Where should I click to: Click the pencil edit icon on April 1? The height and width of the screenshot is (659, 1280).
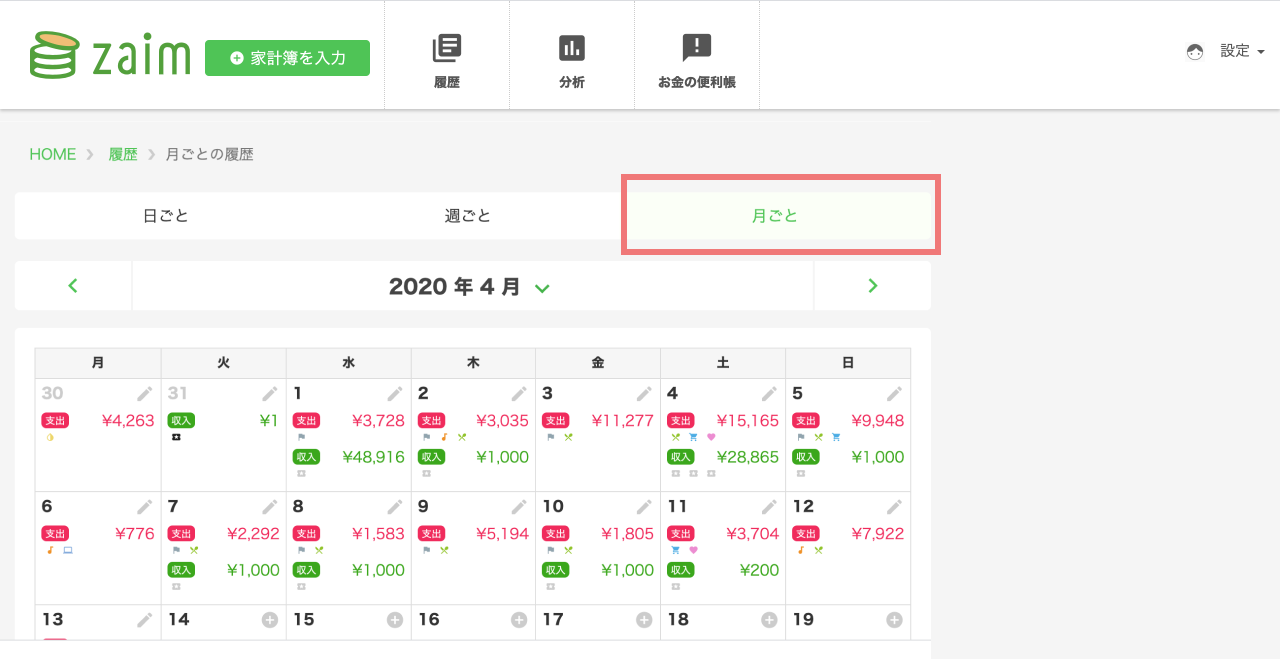[395, 394]
